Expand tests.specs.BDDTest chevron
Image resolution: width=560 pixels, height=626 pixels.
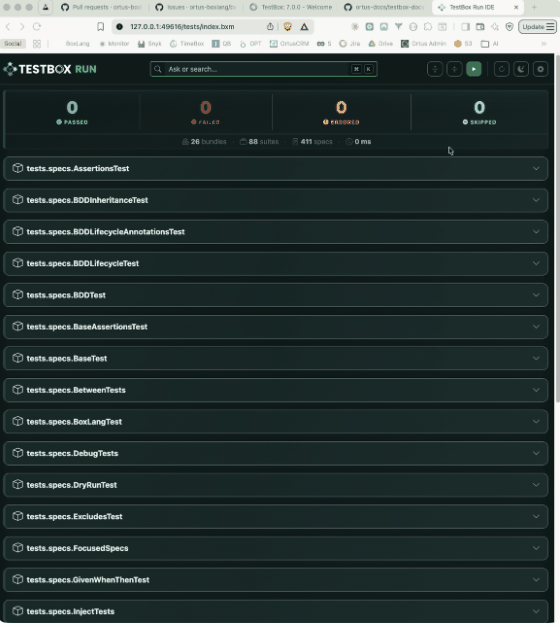tap(536, 295)
